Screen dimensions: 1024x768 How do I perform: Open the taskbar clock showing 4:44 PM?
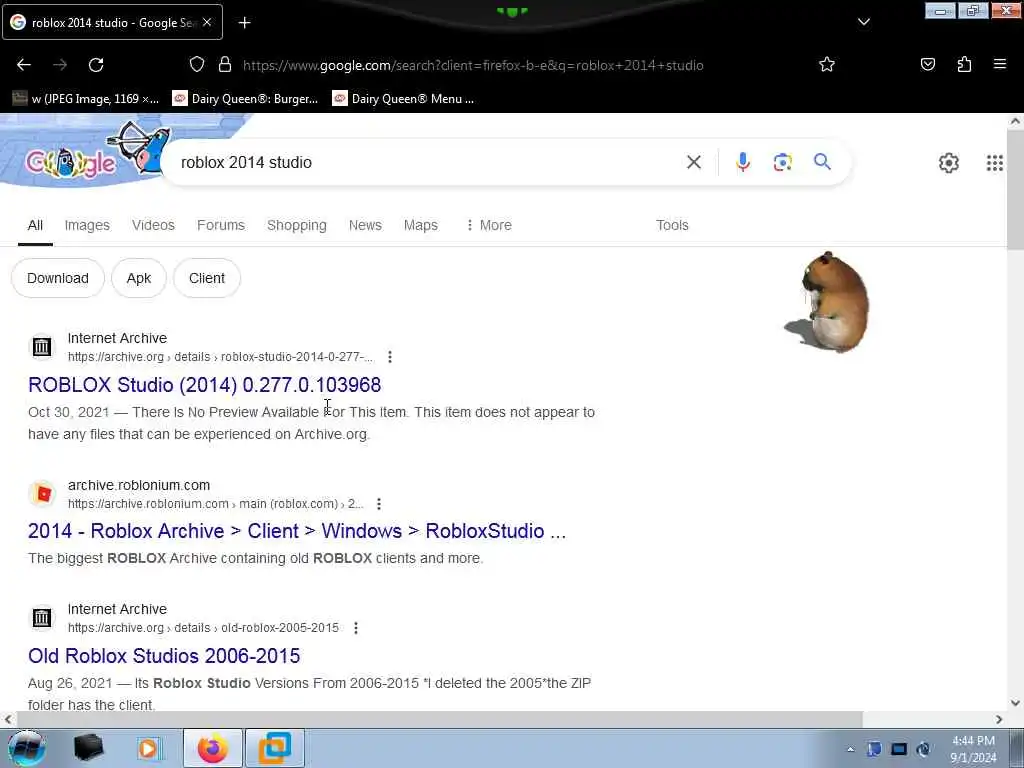click(973, 750)
